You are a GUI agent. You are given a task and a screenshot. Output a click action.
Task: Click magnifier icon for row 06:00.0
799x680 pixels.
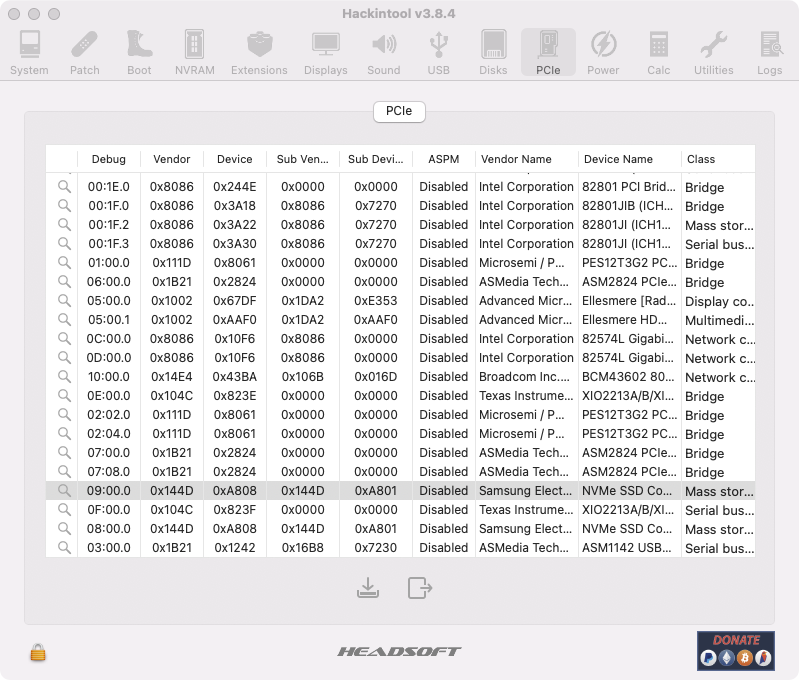tap(64, 281)
